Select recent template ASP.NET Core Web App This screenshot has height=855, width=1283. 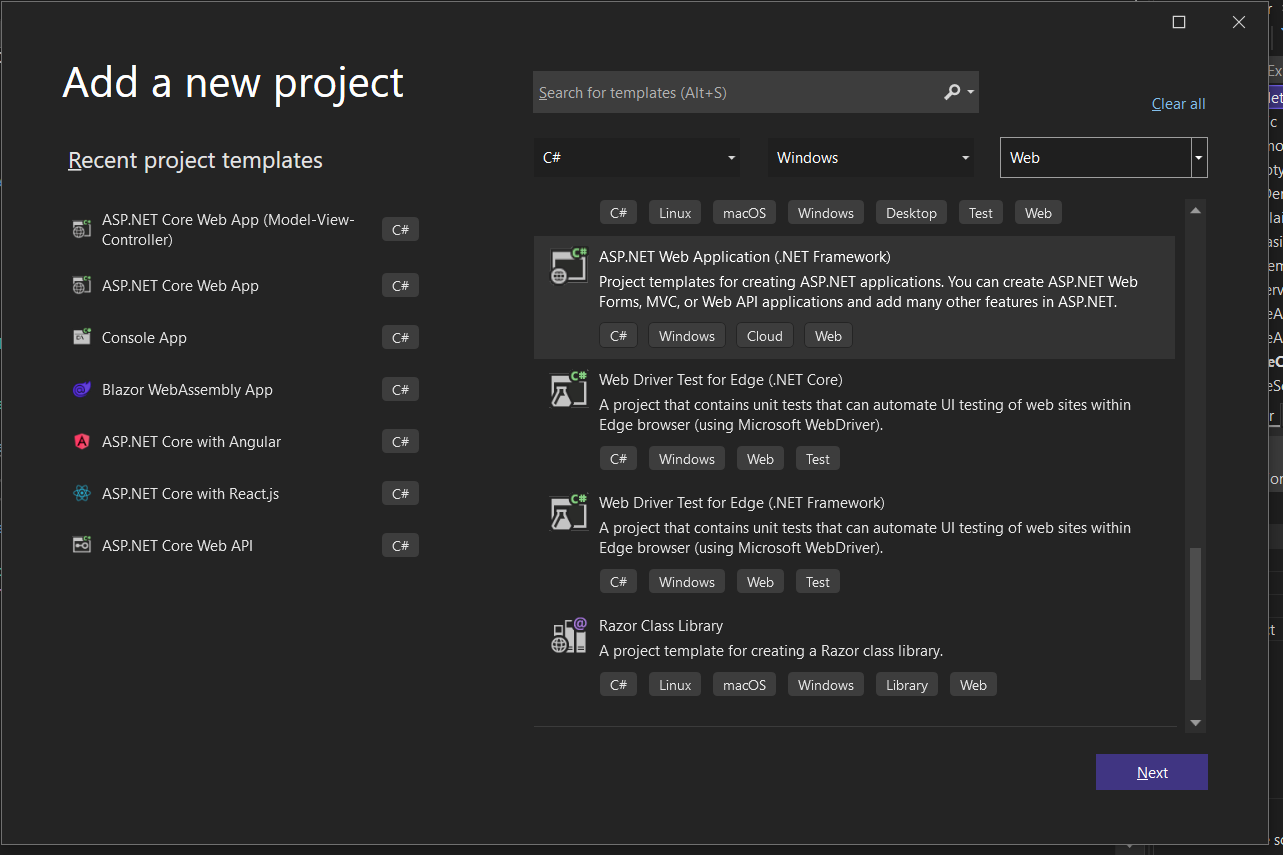coord(245,286)
